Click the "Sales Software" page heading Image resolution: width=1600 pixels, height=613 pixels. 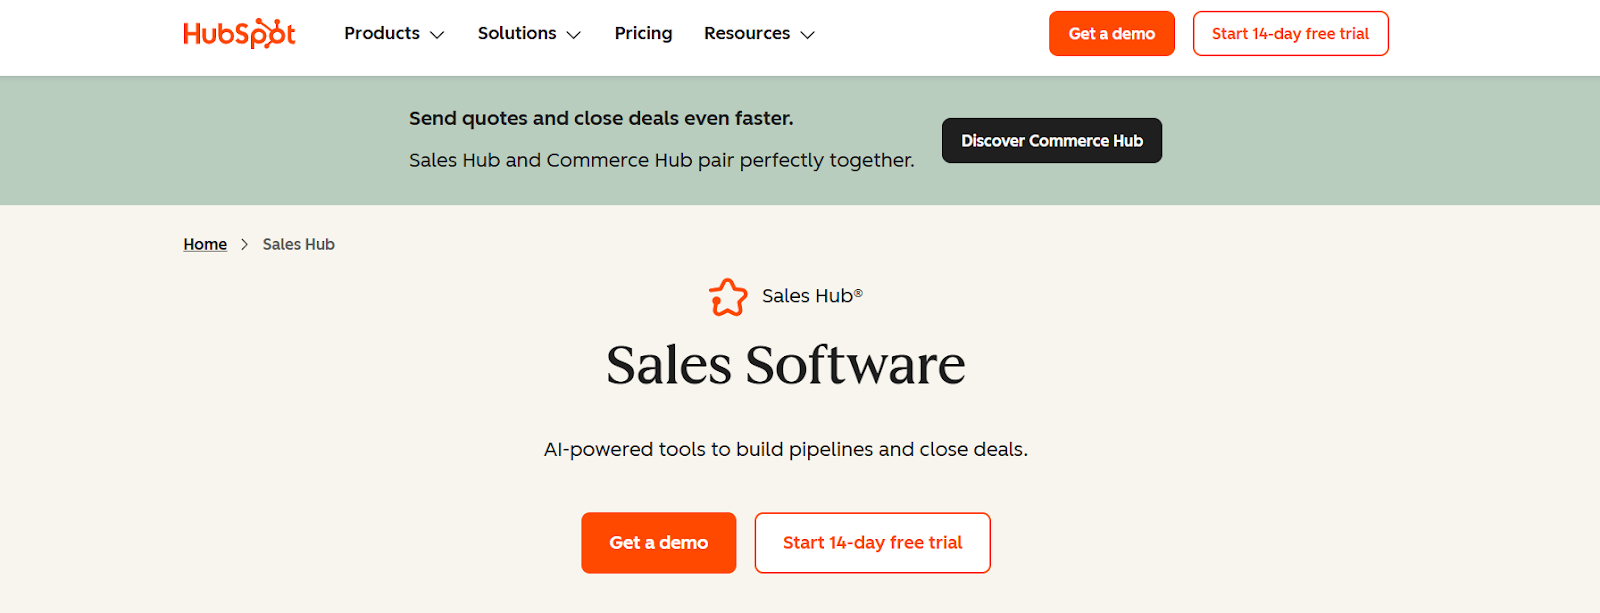pyautogui.click(x=786, y=365)
